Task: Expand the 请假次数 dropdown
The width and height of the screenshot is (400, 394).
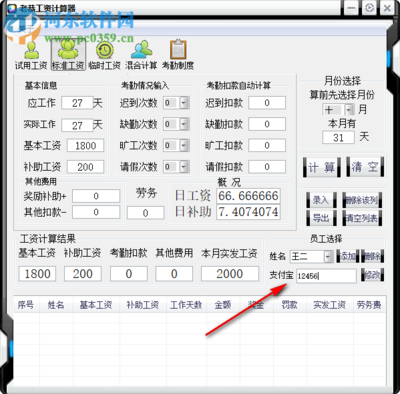Action: pyautogui.click(x=184, y=167)
